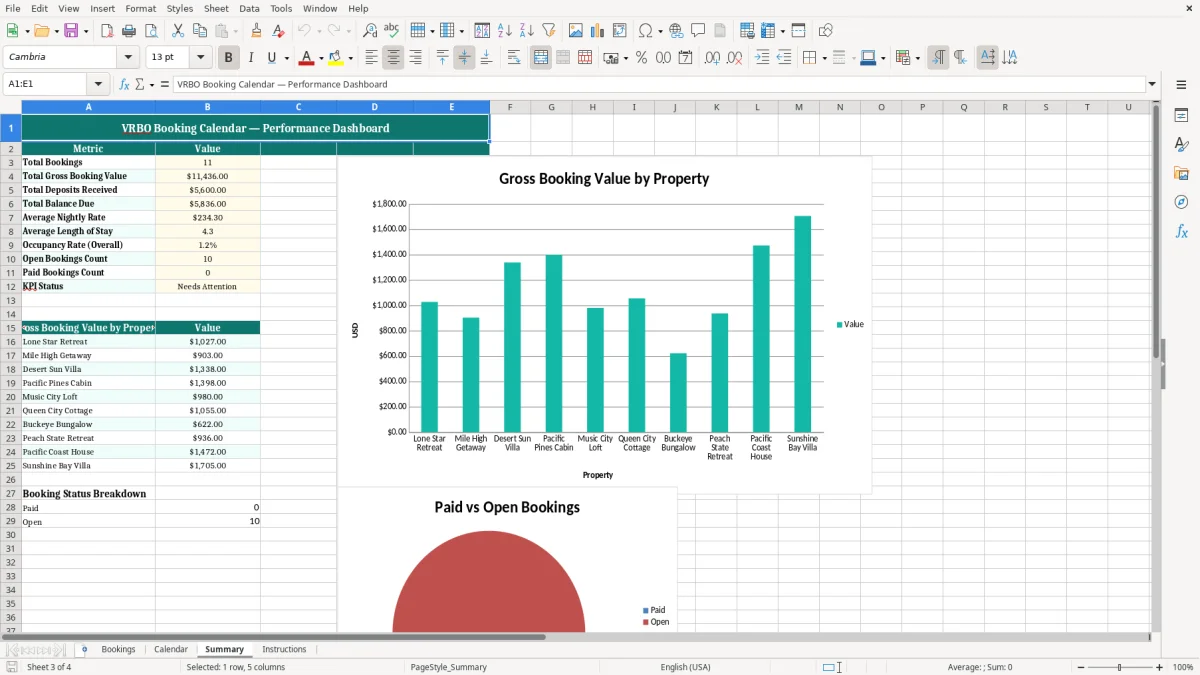Switch to the Bookings sheet tab
Image resolution: width=1200 pixels, height=675 pixels.
[118, 649]
